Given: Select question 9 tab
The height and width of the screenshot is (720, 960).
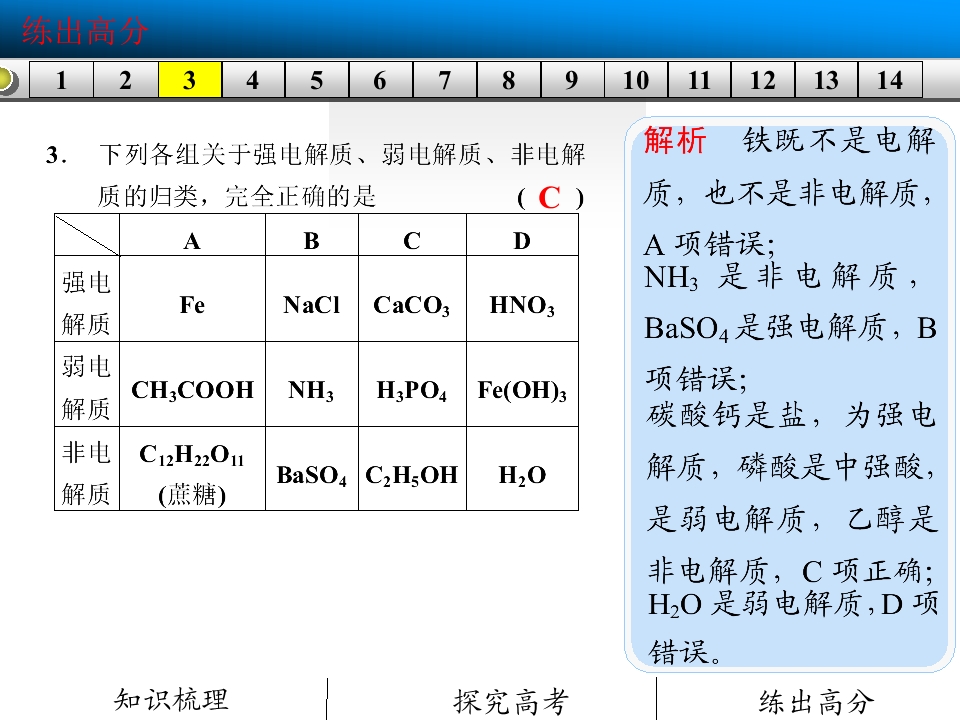Looking at the screenshot, I should click(x=572, y=80).
